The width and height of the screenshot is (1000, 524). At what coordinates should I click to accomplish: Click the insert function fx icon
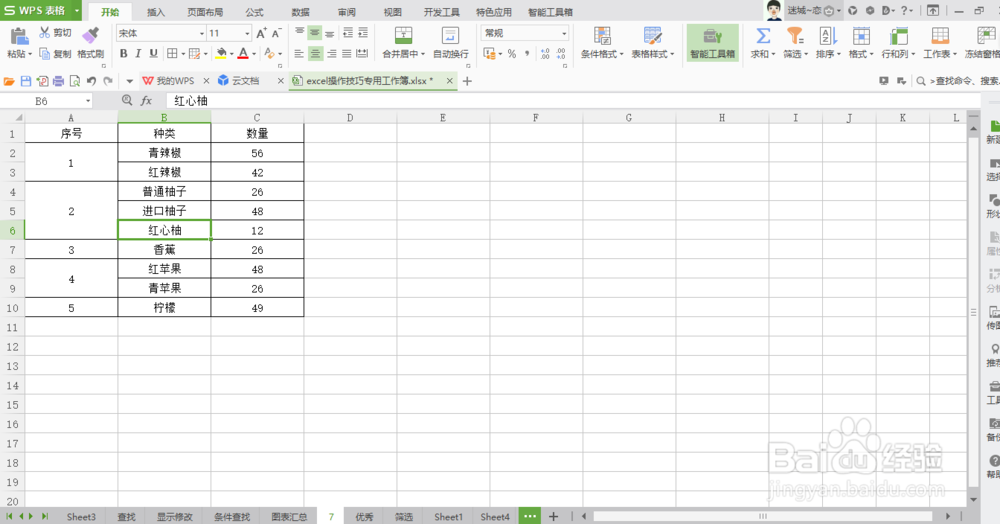click(146, 101)
